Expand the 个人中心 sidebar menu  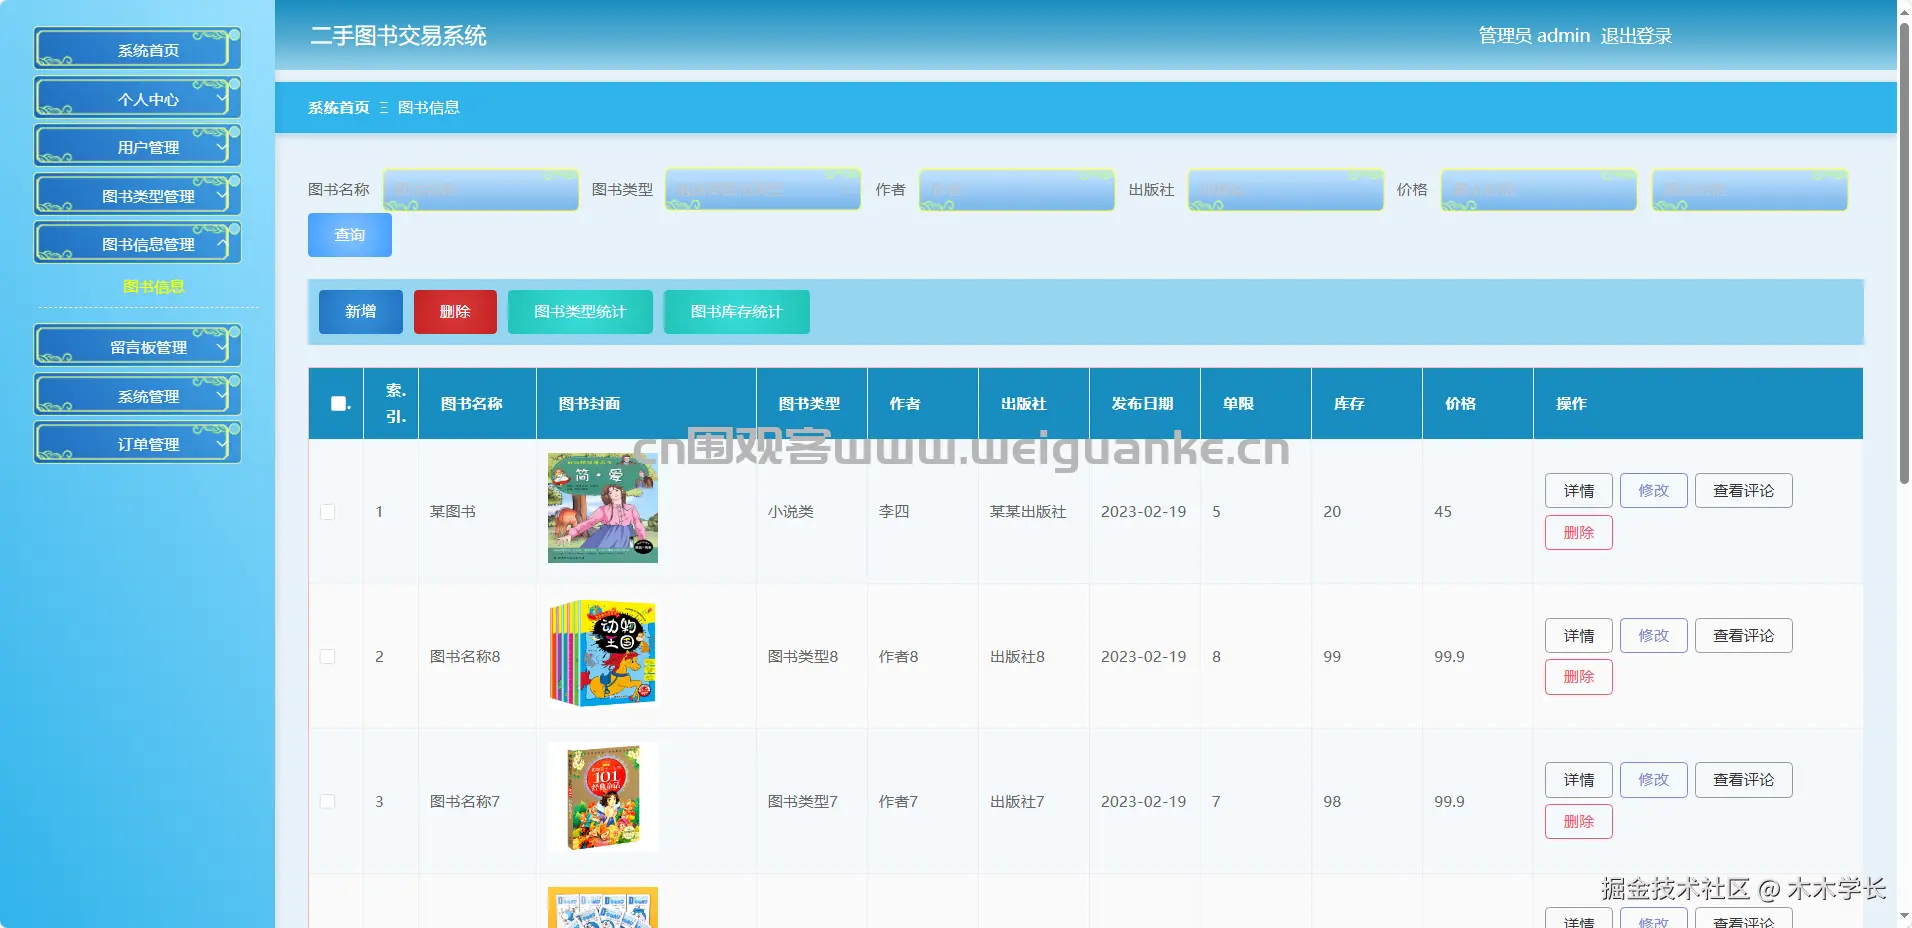[138, 98]
